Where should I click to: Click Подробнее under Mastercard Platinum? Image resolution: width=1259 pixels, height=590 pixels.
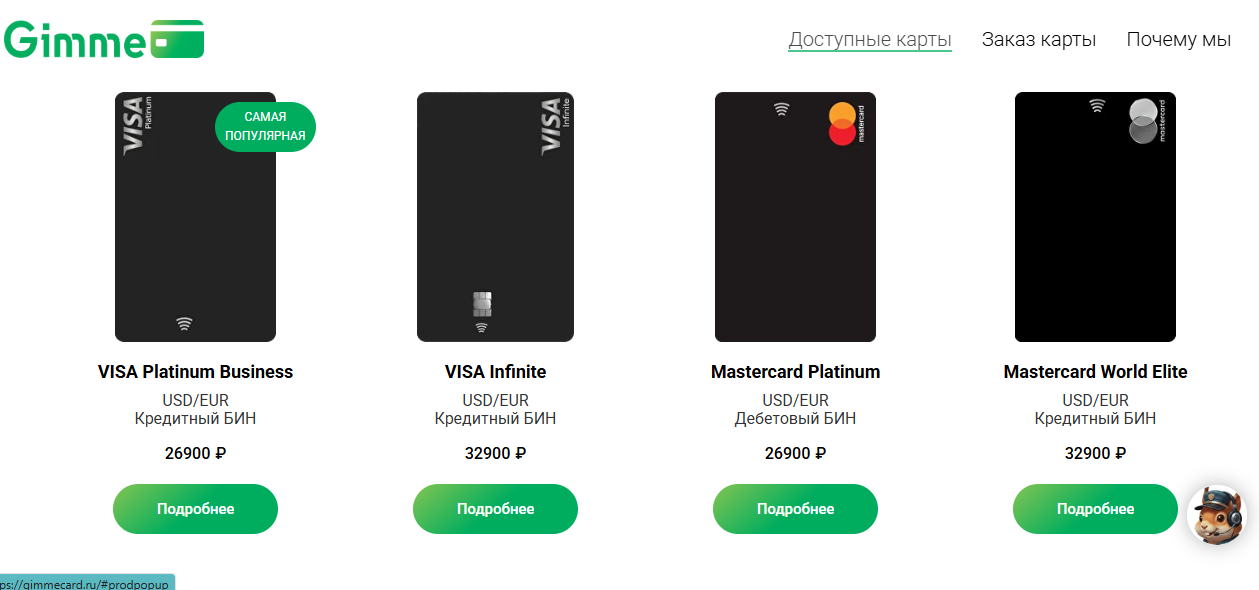(794, 509)
